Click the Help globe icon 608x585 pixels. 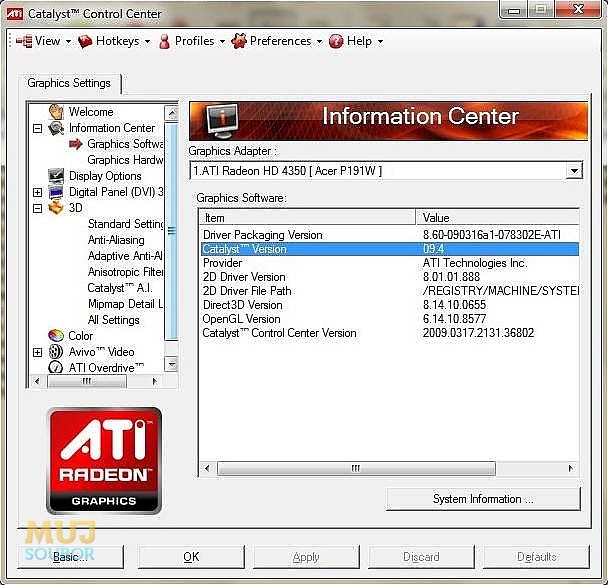336,41
